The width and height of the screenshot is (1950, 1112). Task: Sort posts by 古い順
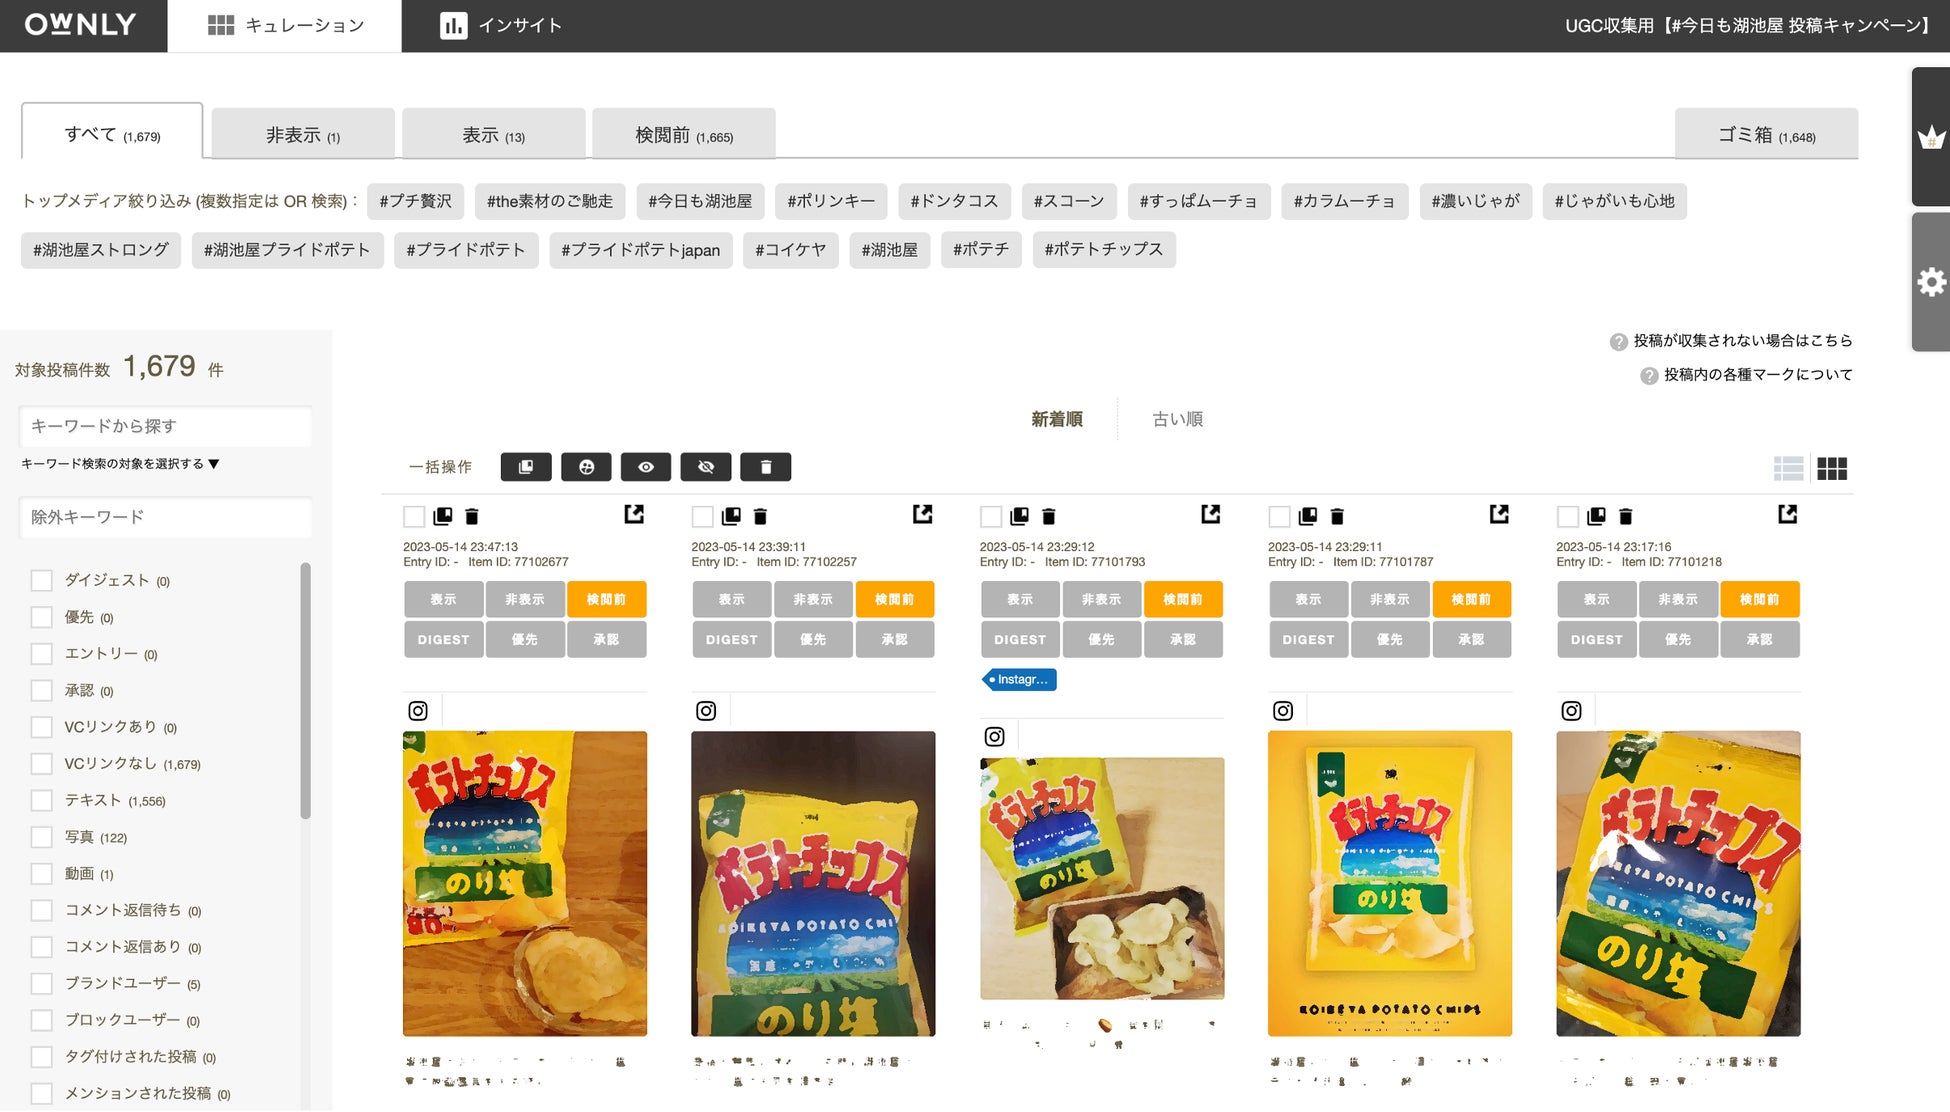(x=1177, y=419)
